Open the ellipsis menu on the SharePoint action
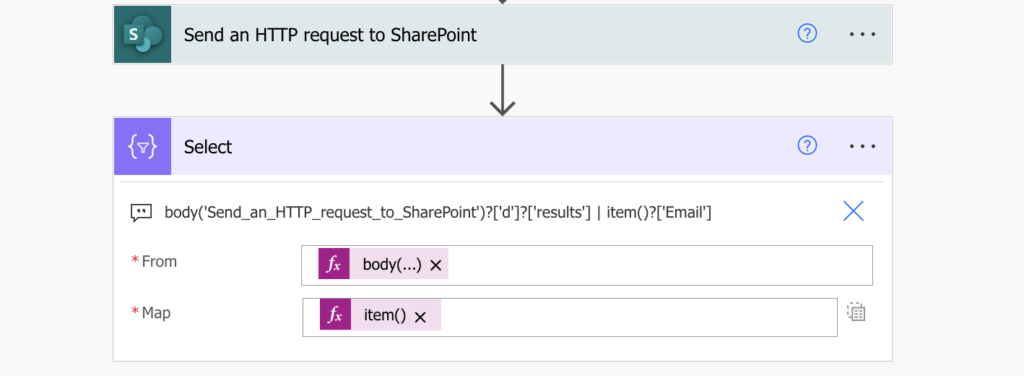 [x=862, y=35]
